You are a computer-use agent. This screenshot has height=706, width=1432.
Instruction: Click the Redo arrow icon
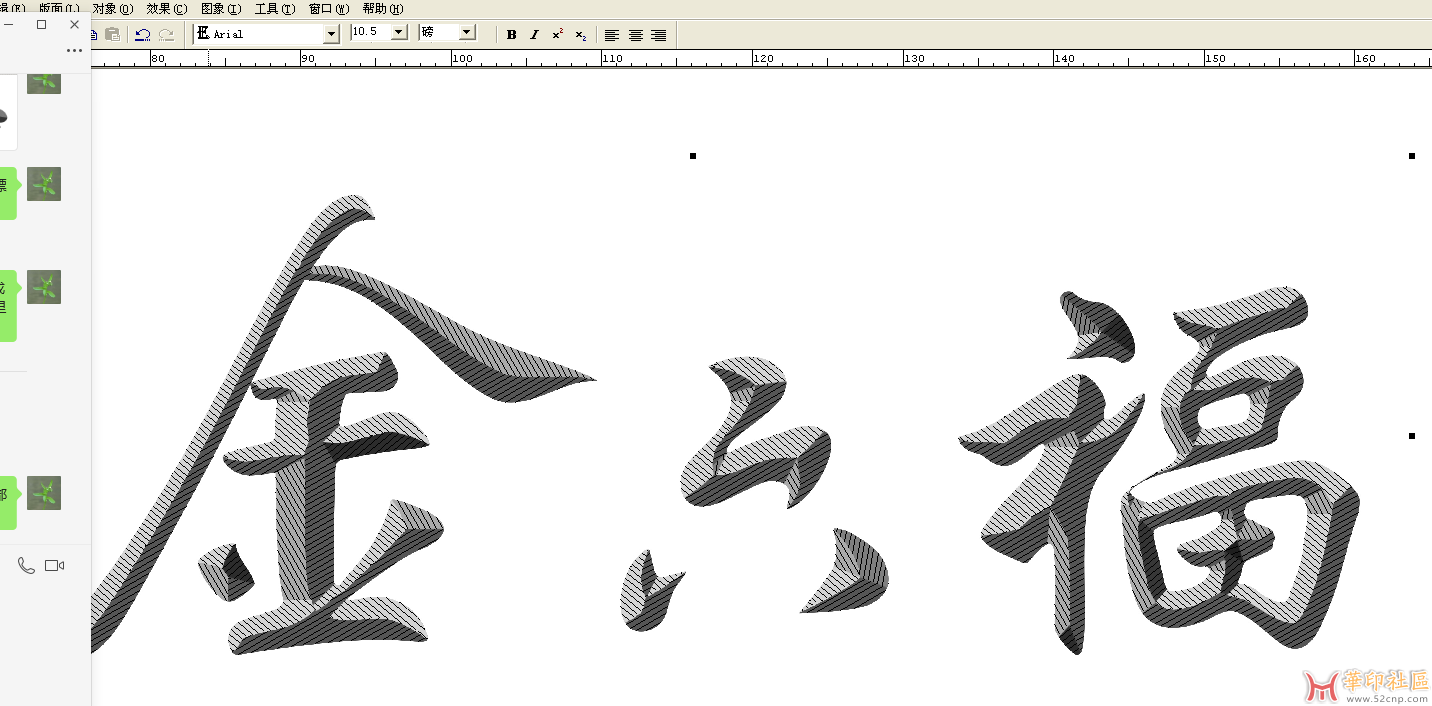(166, 34)
